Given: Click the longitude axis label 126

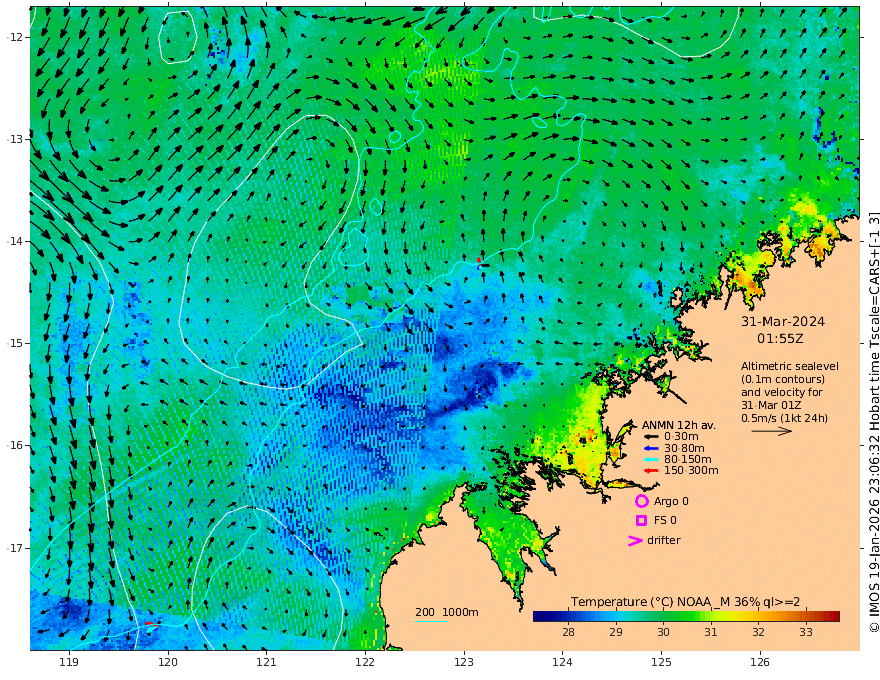Looking at the screenshot, I should coord(760,662).
